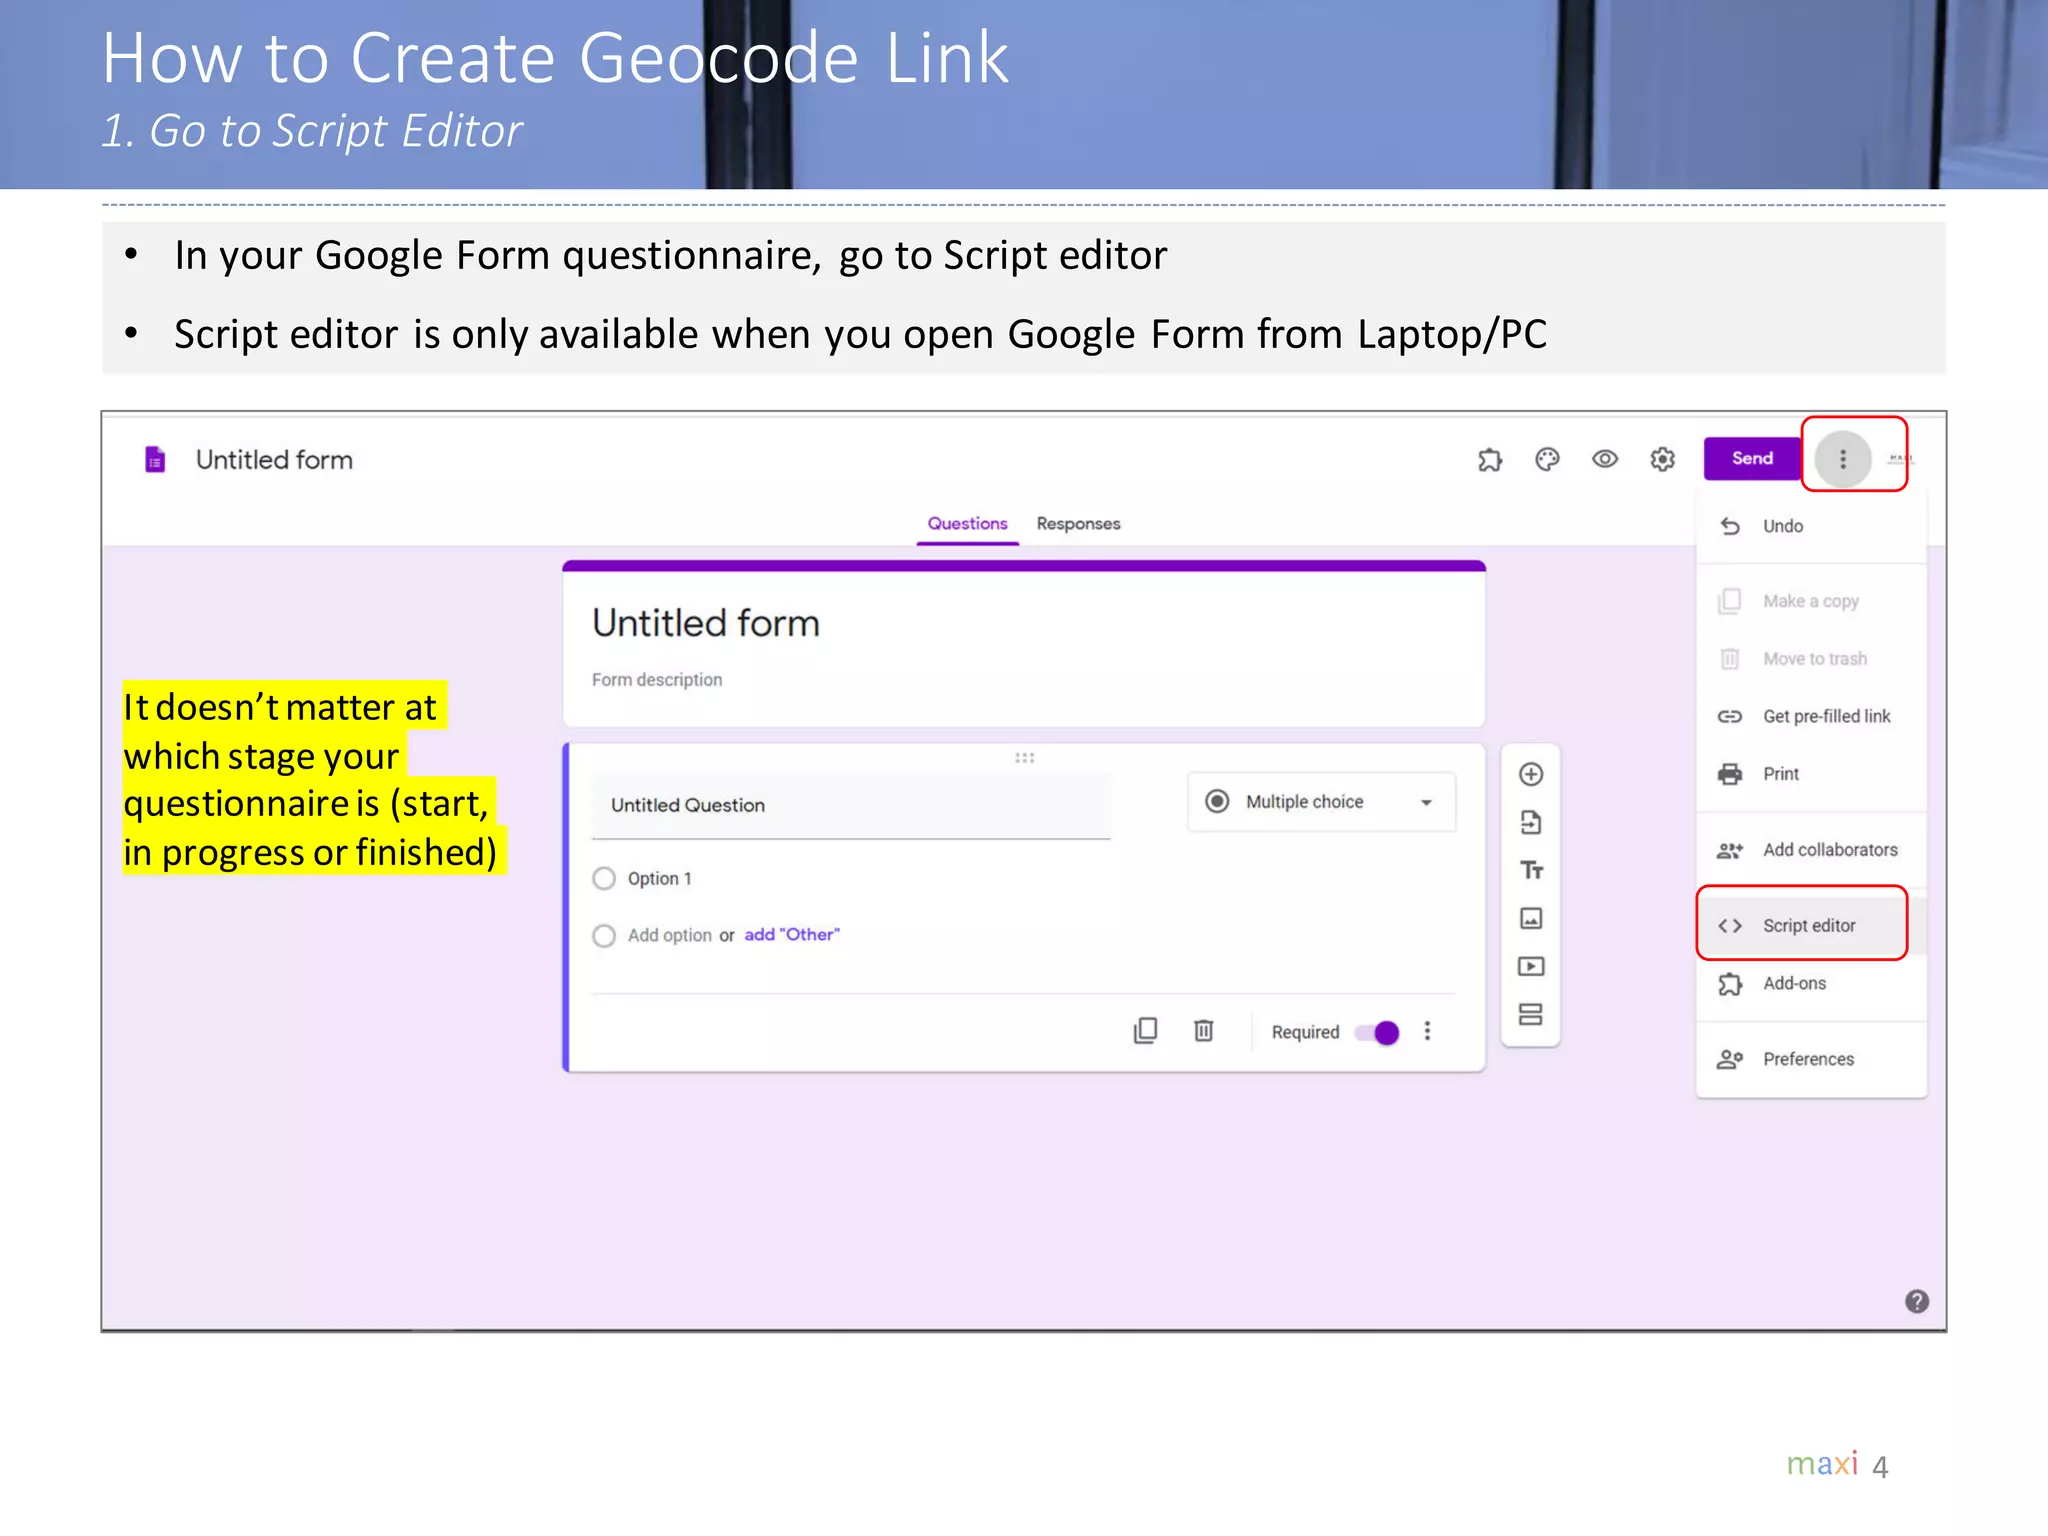This screenshot has width=2048, height=1536.
Task: Click the Add title and description icon
Action: (x=1531, y=870)
